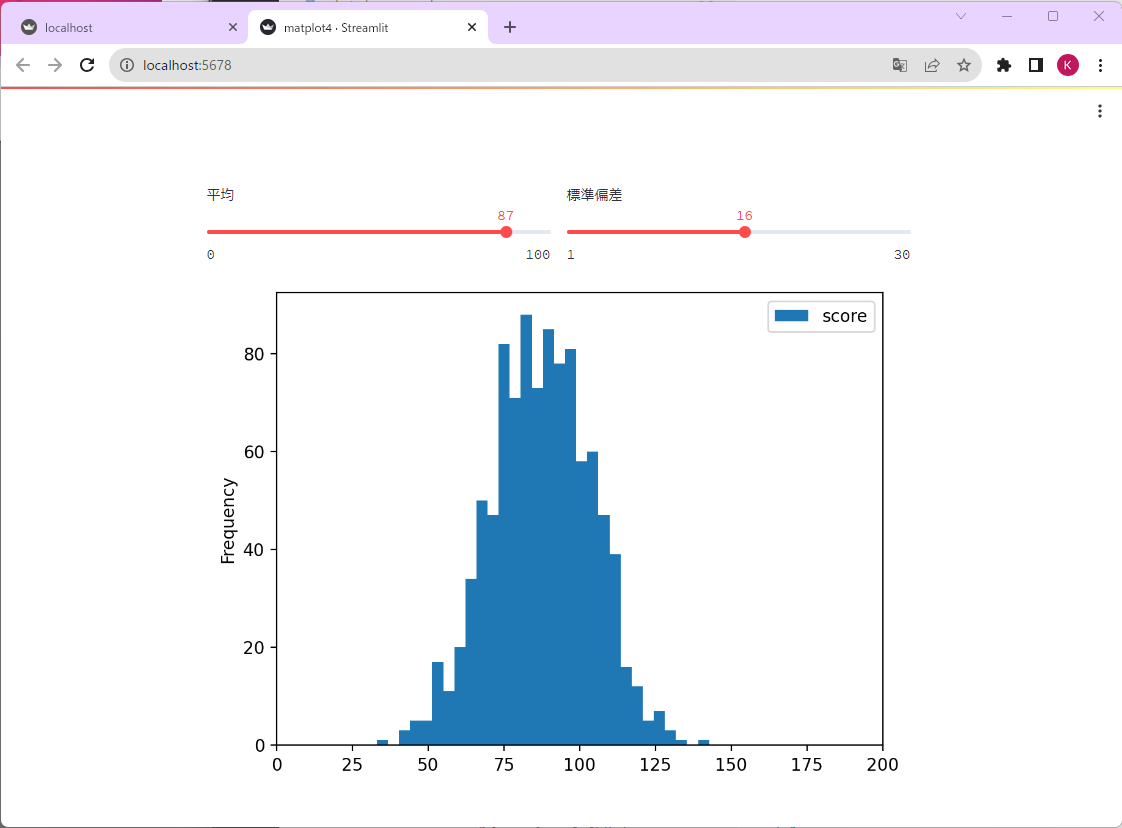This screenshot has height=828, width=1122.
Task: Open the browser extensions puzzle icon
Action: pyautogui.click(x=1003, y=64)
